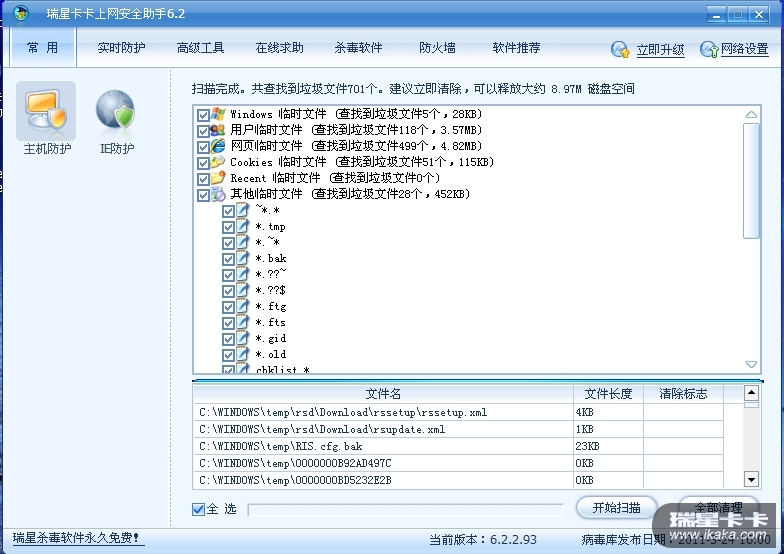This screenshot has width=784, height=554.
Task: Open the 软件推荐 tab
Action: tap(516, 48)
